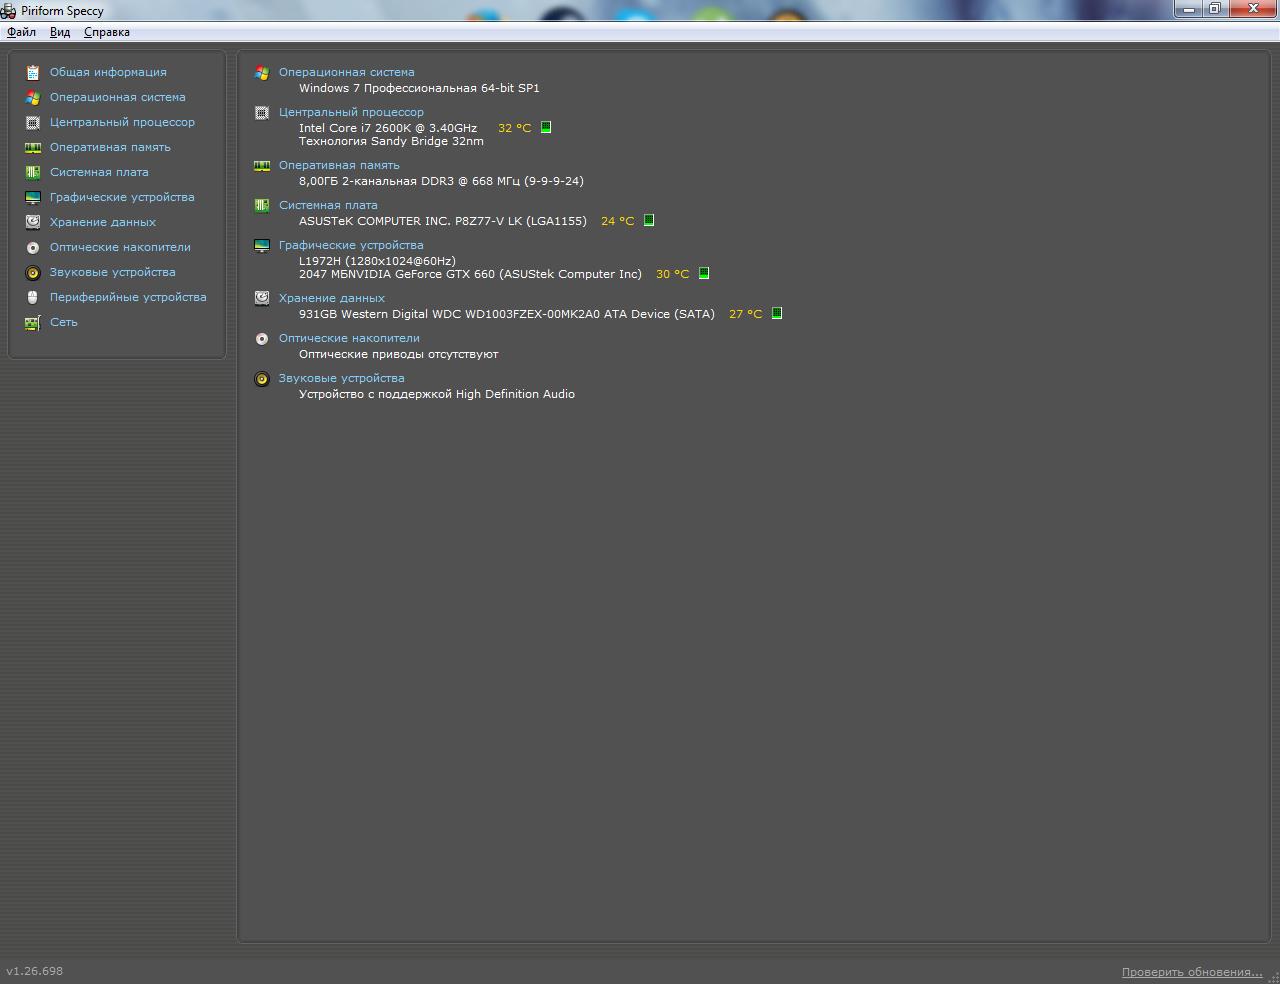1280x984 pixels.
Task: Click the speaker icon next to Звуковые устройства heading
Action: click(x=262, y=378)
